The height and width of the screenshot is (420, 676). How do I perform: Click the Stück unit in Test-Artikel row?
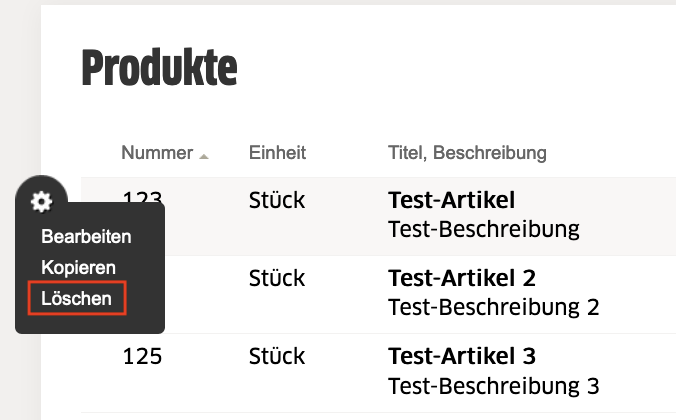[277, 200]
